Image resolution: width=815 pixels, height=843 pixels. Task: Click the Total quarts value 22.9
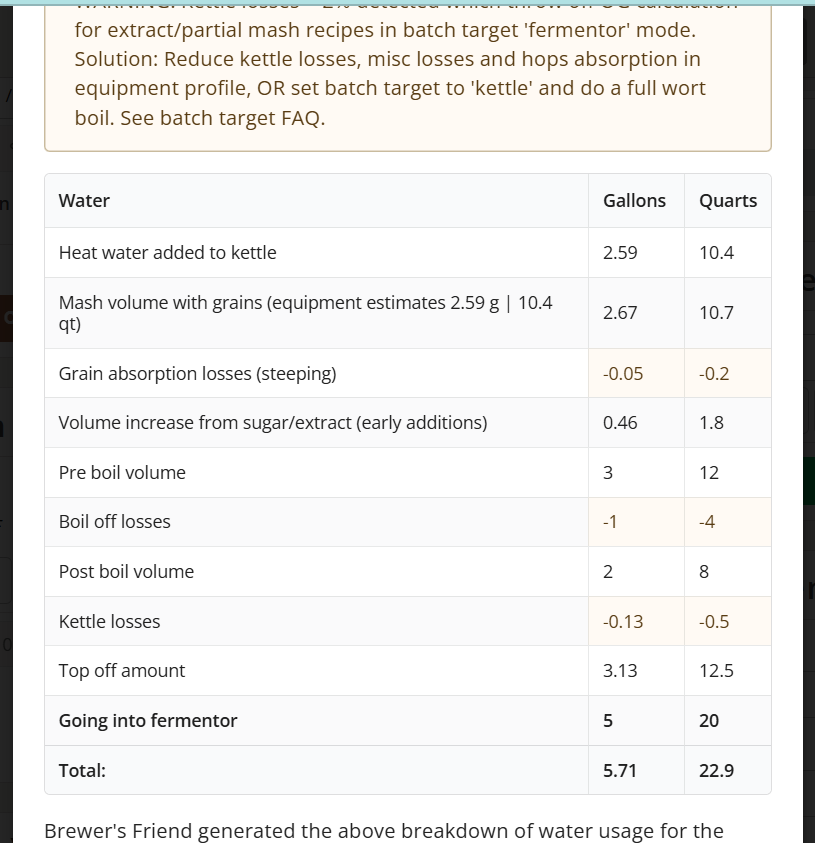[x=716, y=770]
